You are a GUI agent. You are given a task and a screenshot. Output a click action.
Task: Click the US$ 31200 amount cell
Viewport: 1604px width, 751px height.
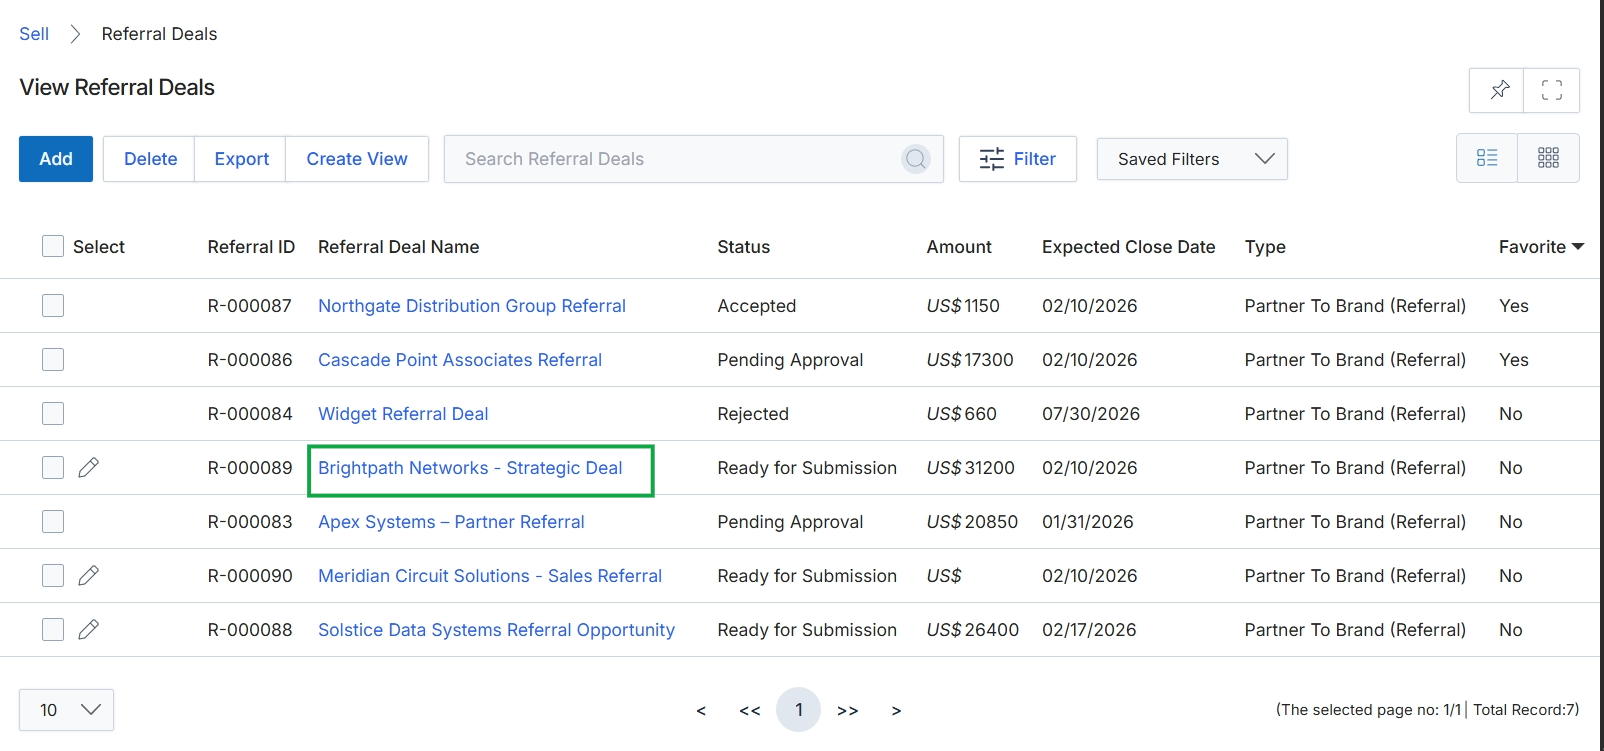click(x=970, y=468)
